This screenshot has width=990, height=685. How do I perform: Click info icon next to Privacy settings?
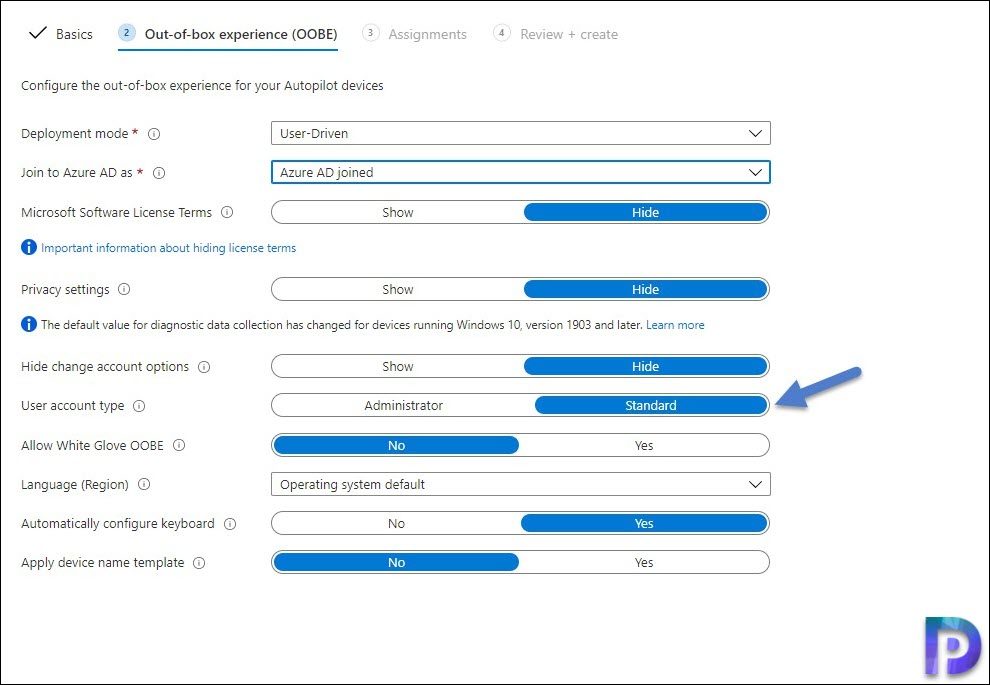pyautogui.click(x=124, y=289)
